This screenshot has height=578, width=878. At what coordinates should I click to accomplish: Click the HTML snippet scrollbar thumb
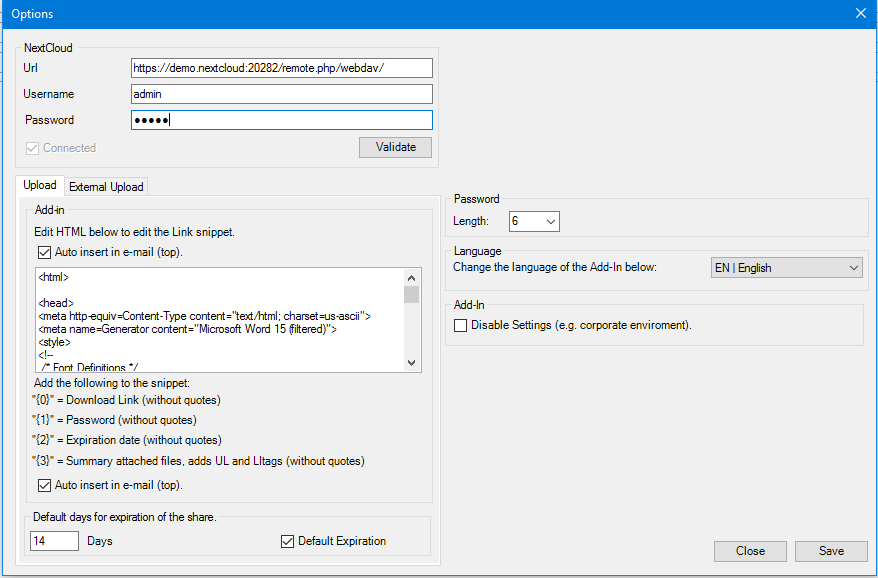tap(412, 295)
